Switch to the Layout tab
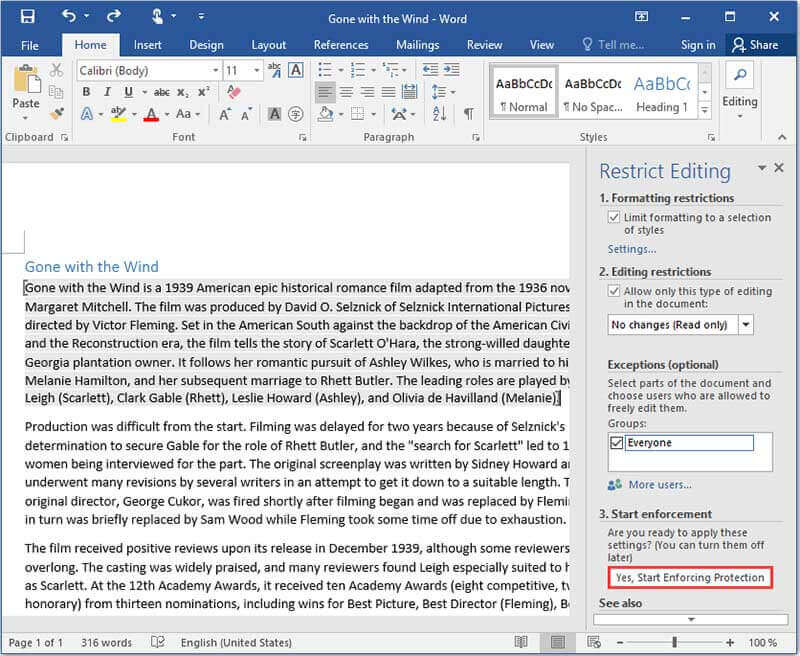This screenshot has height=656, width=800. 268,45
